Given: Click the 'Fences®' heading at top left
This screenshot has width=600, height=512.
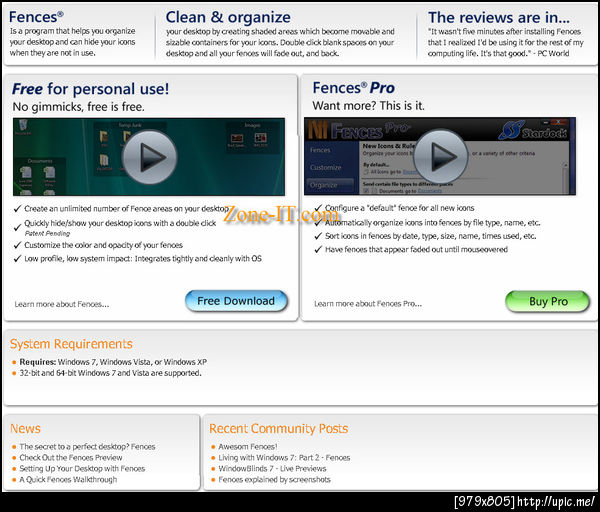Looking at the screenshot, I should (36, 17).
